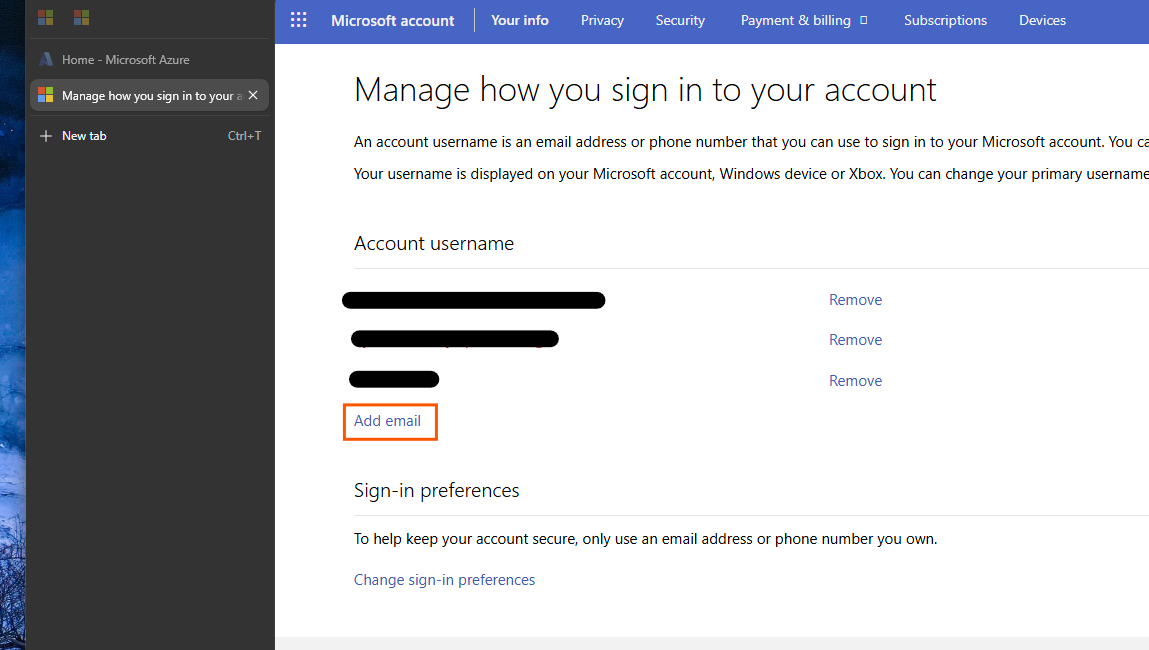1149x650 pixels.
Task: Click the Manage how you sign in heading
Action: [645, 90]
